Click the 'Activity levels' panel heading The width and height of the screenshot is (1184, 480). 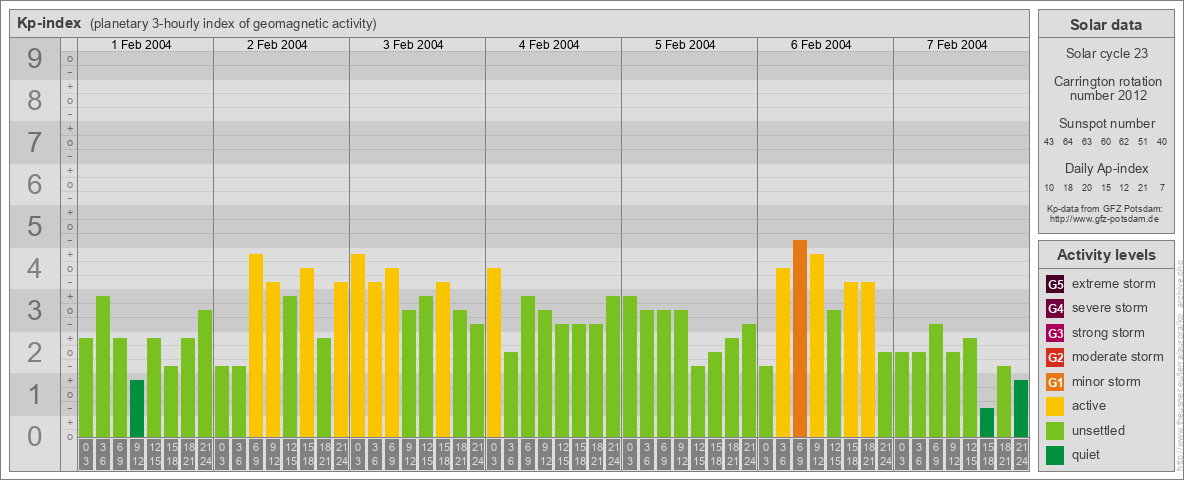click(x=1106, y=255)
